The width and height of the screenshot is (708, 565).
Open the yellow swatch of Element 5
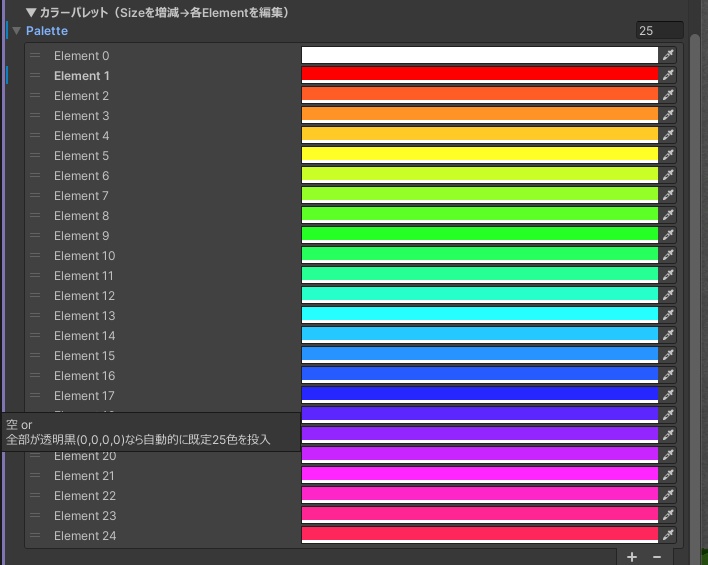[480, 155]
